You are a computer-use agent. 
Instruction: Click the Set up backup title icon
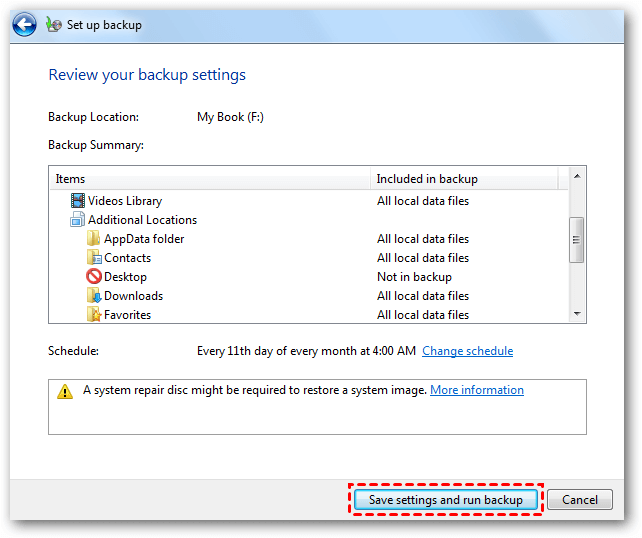tap(54, 25)
